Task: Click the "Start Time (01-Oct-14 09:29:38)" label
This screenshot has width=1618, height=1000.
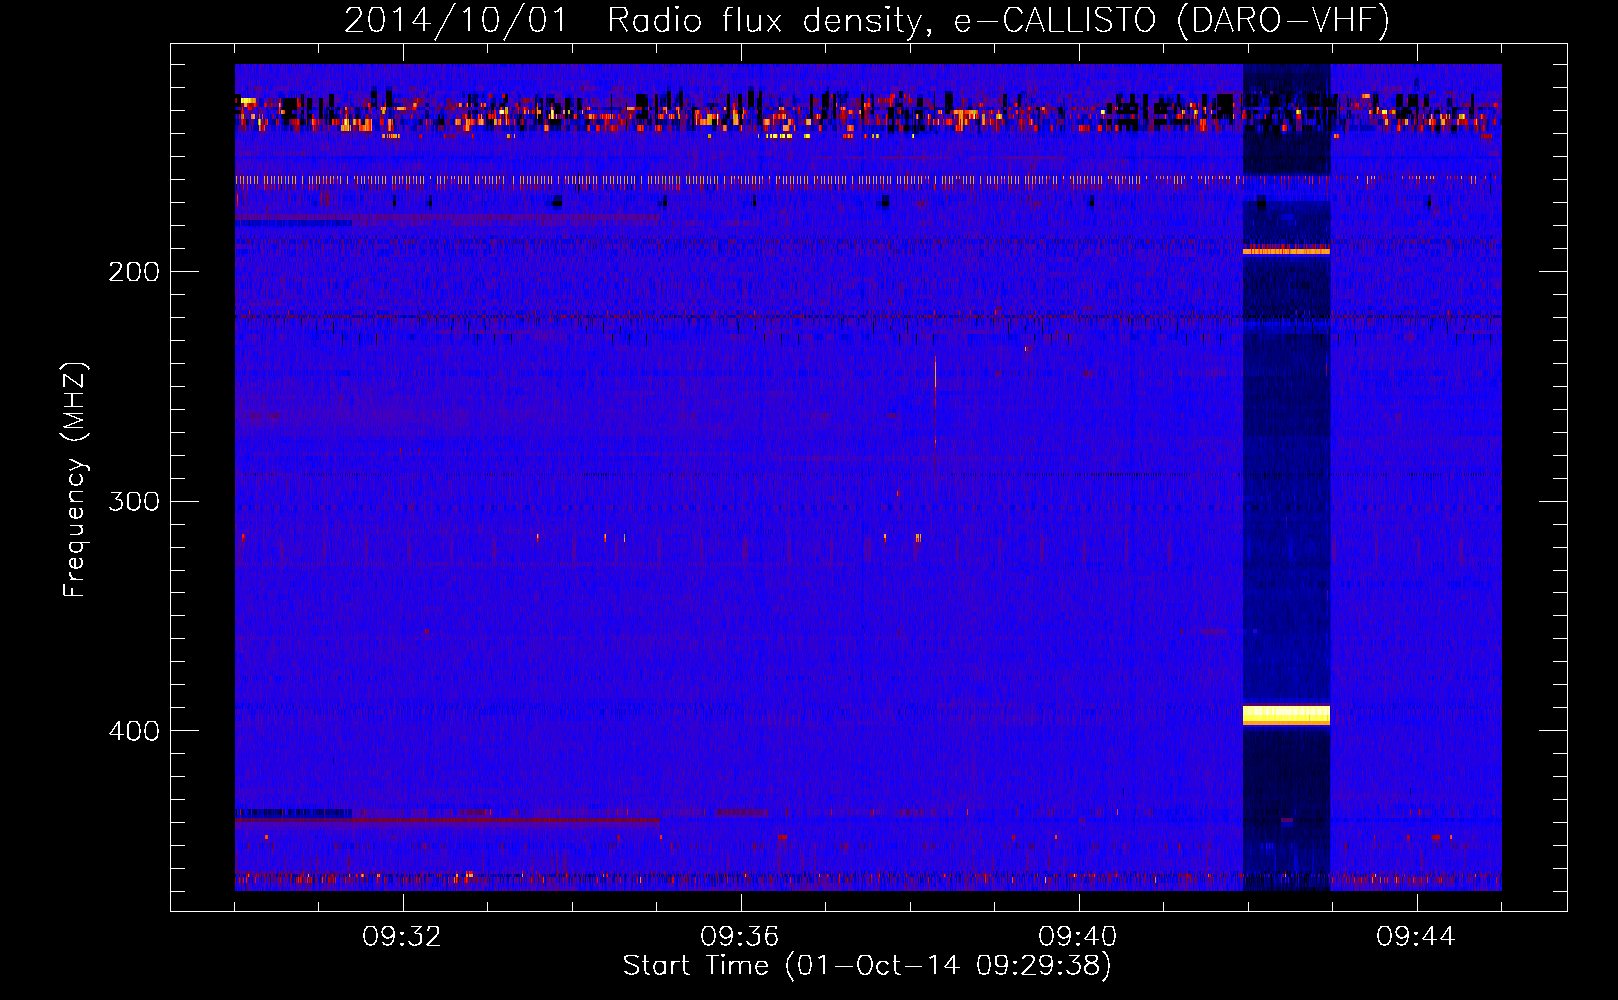Action: click(x=867, y=965)
